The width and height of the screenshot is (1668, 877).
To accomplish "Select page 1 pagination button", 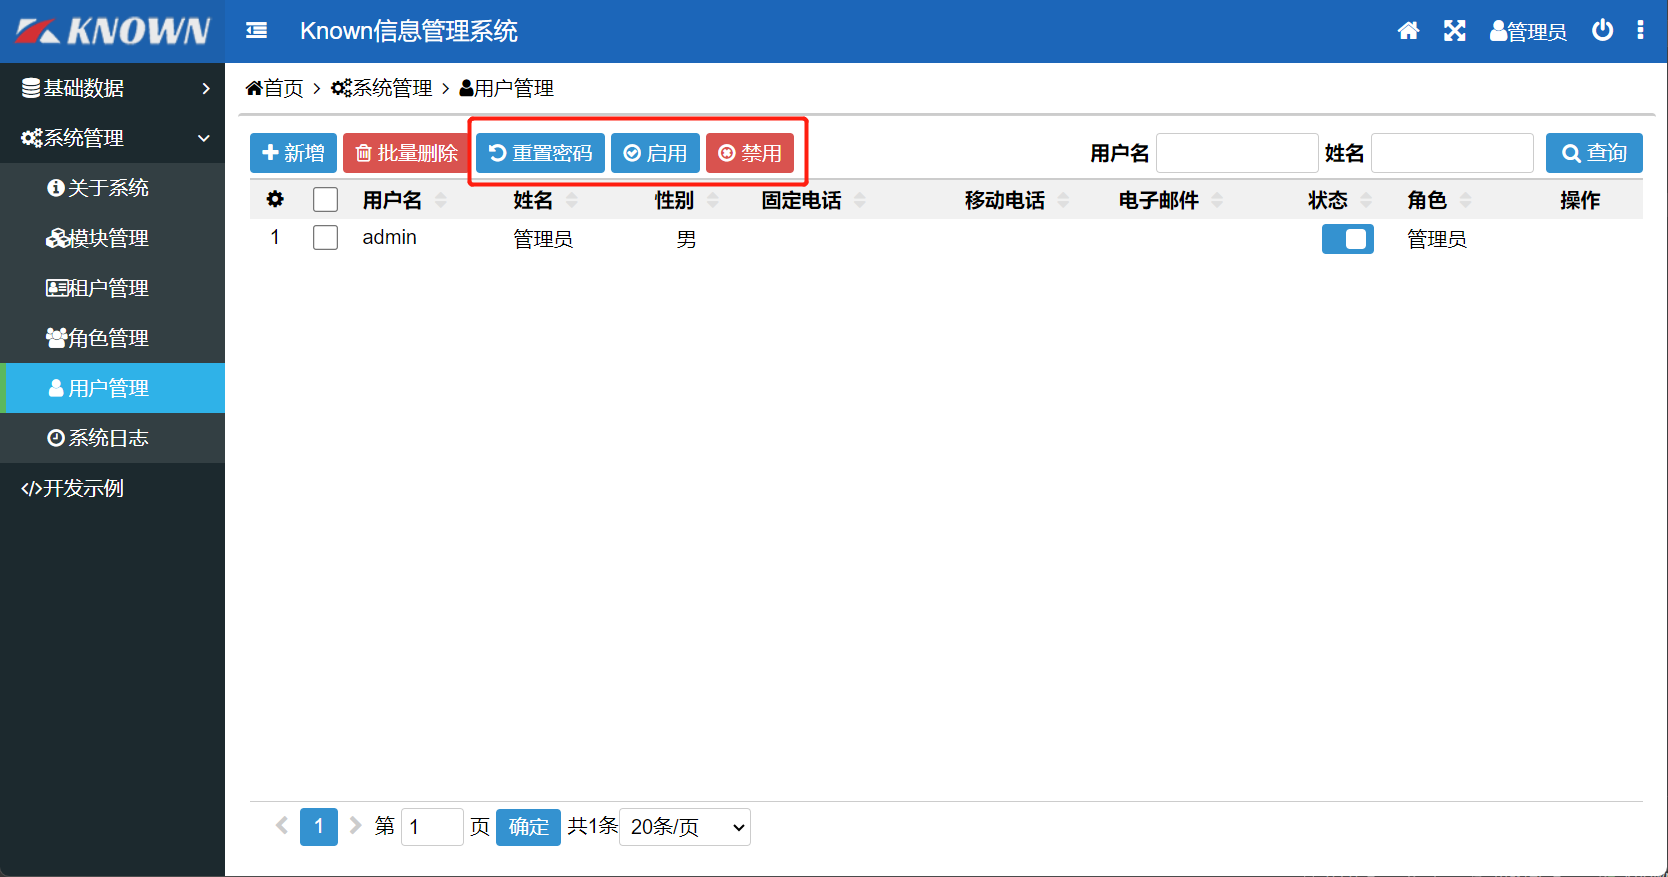I will pos(319,827).
